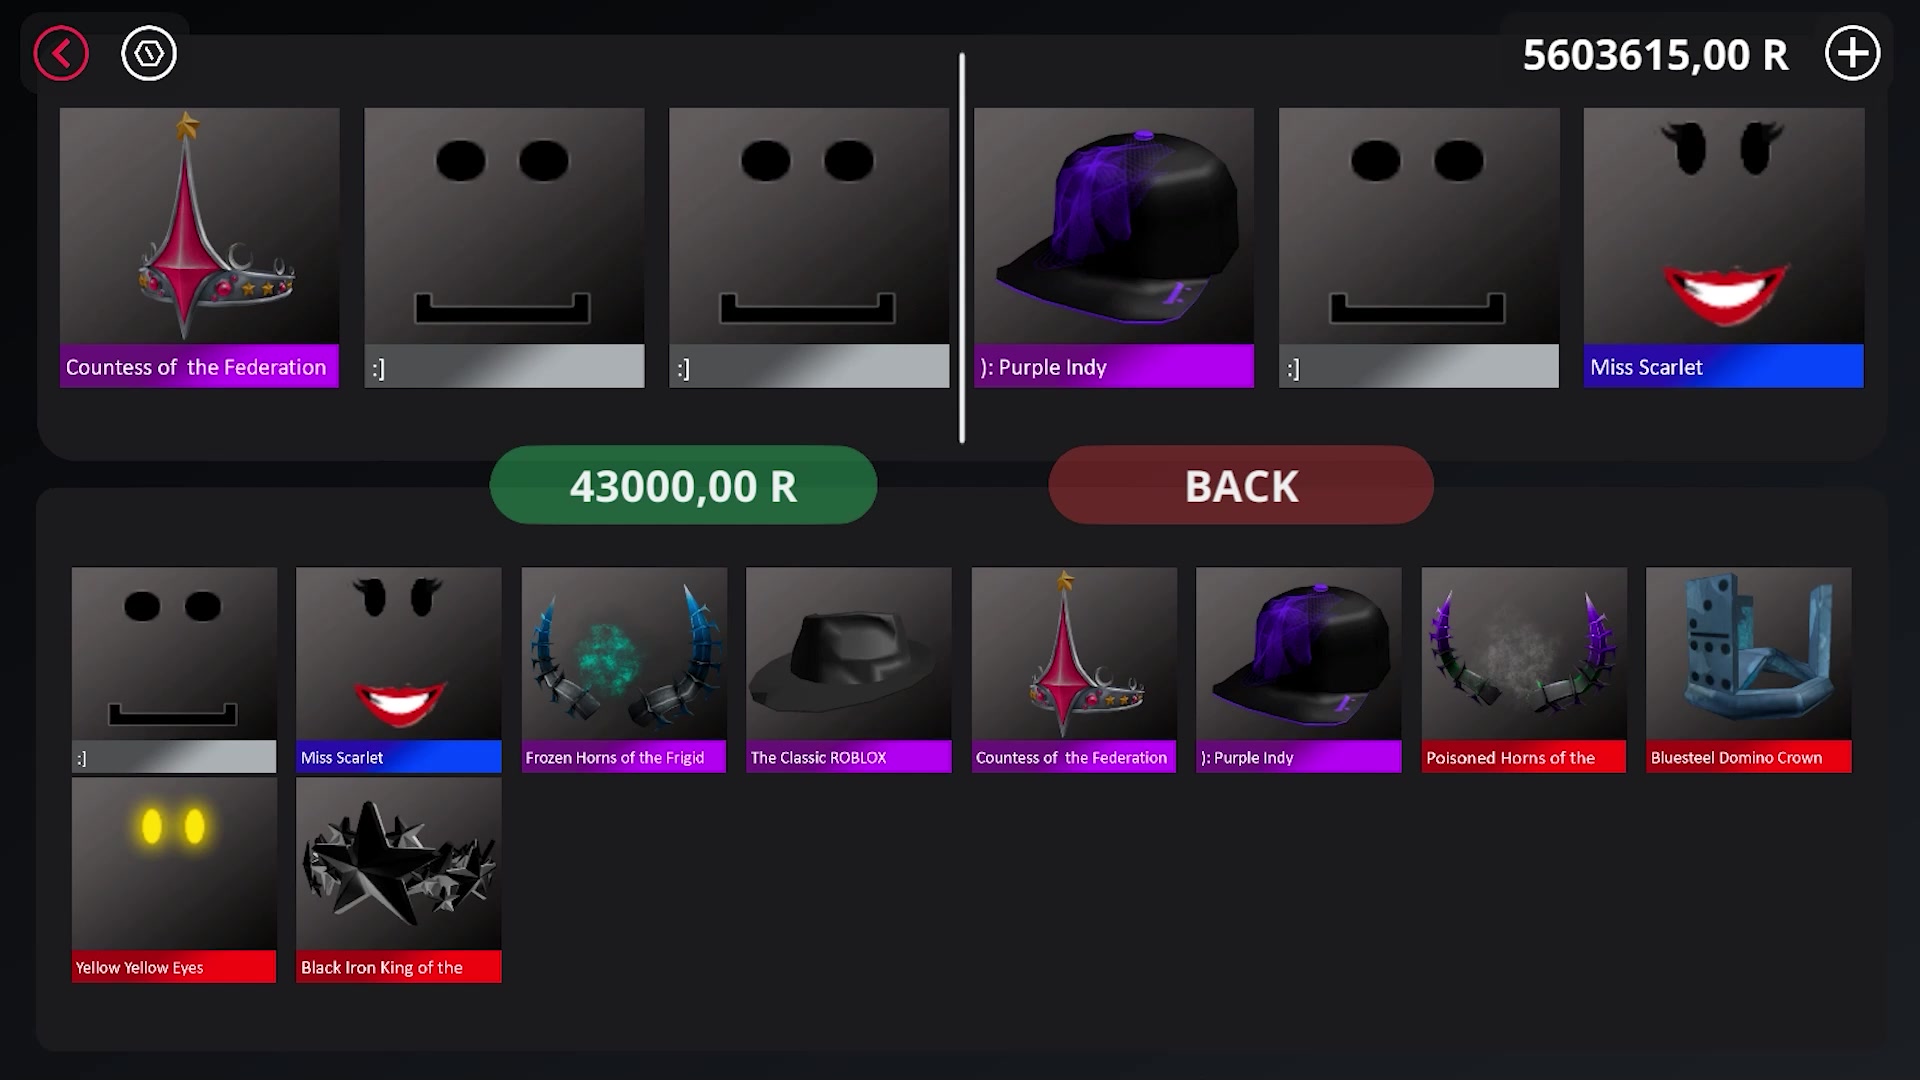Select the :] face next to Miss Scarlet
This screenshot has height=1080, width=1920.
[1419, 247]
